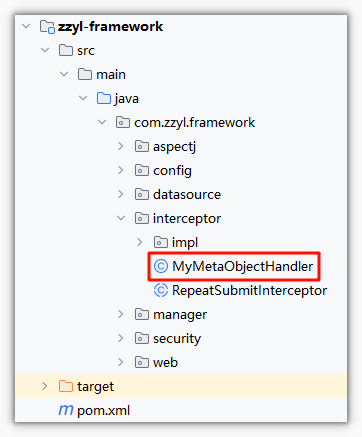Click the manager package icon

tap(142, 314)
